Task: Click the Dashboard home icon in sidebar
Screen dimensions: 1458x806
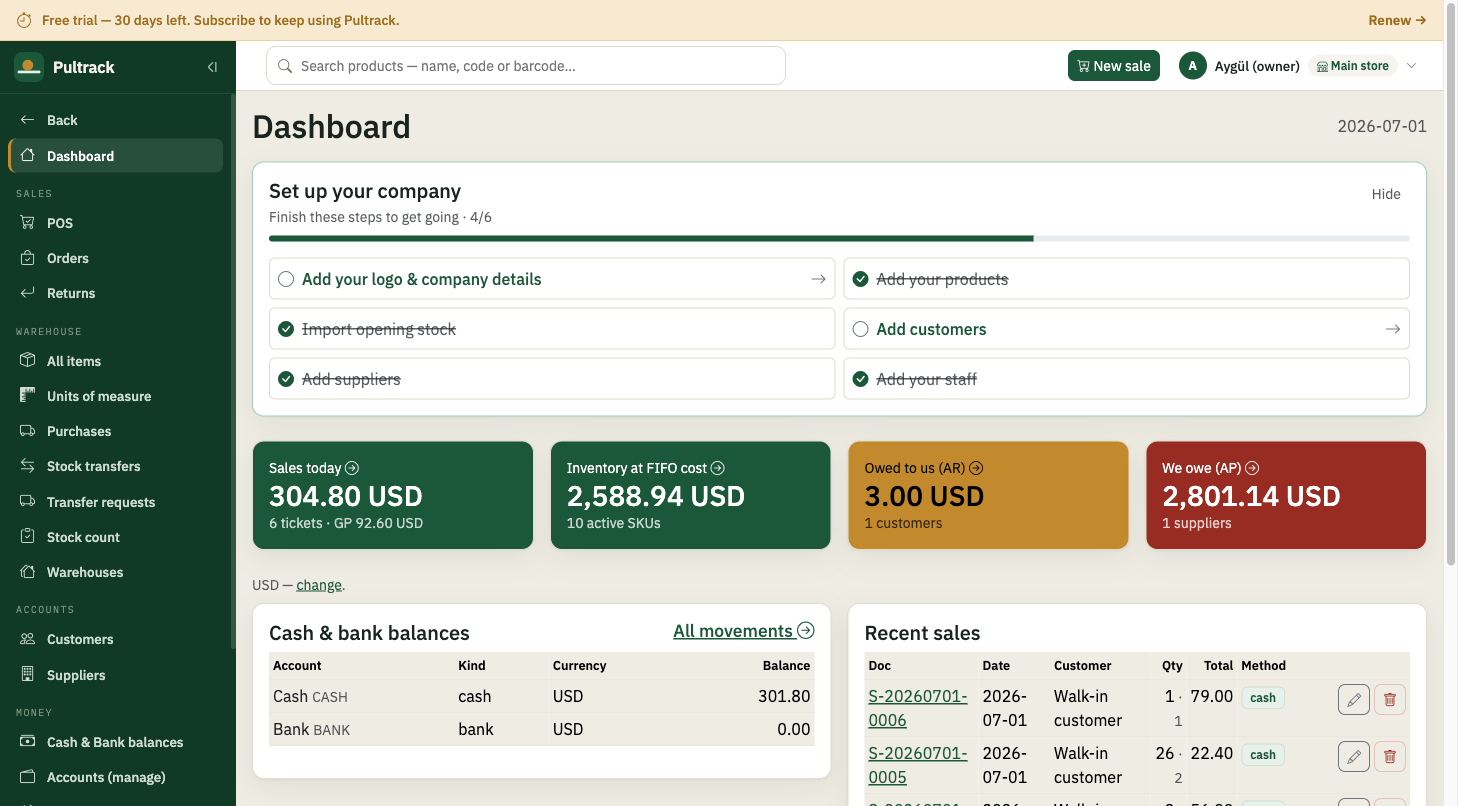Action: coord(28,156)
